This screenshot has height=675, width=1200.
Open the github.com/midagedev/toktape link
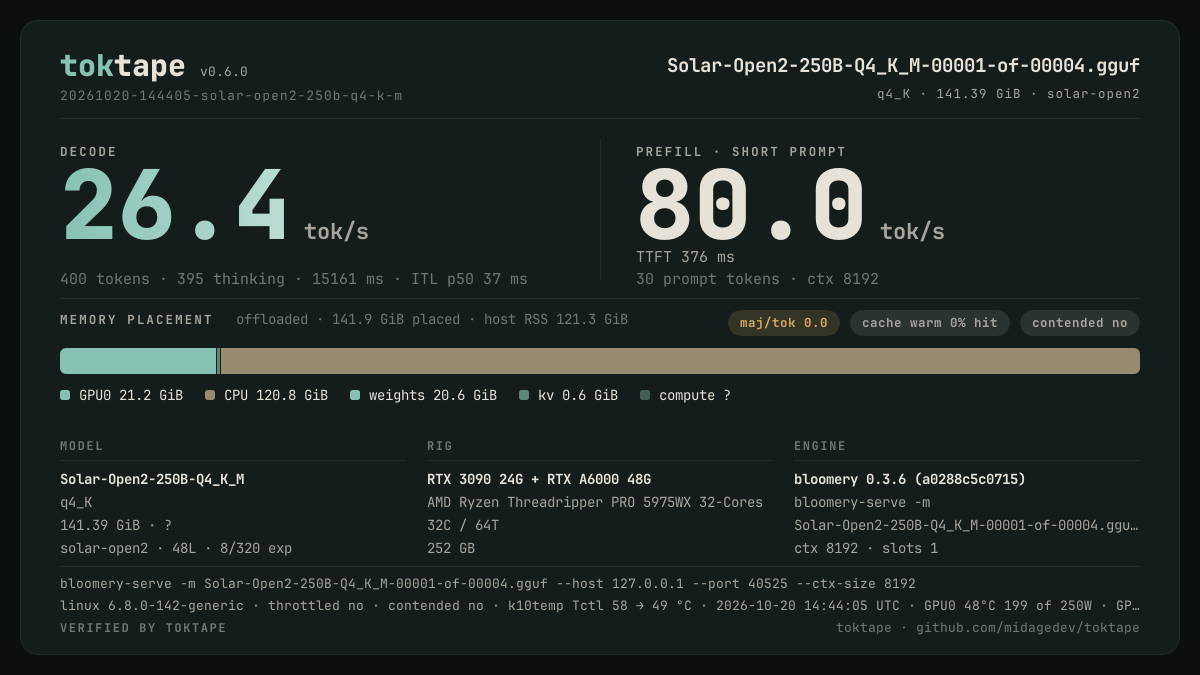tap(1028, 628)
